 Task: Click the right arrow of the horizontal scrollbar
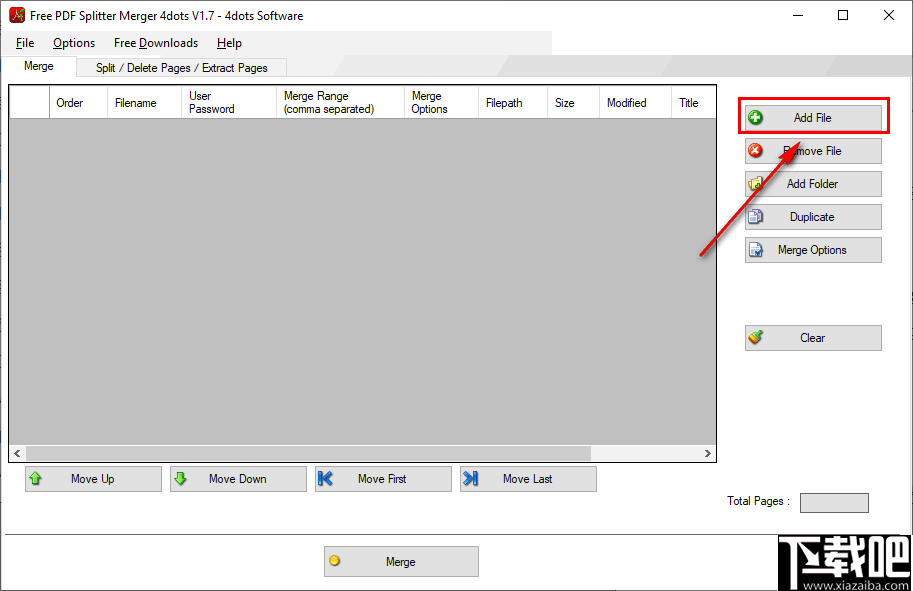(708, 453)
